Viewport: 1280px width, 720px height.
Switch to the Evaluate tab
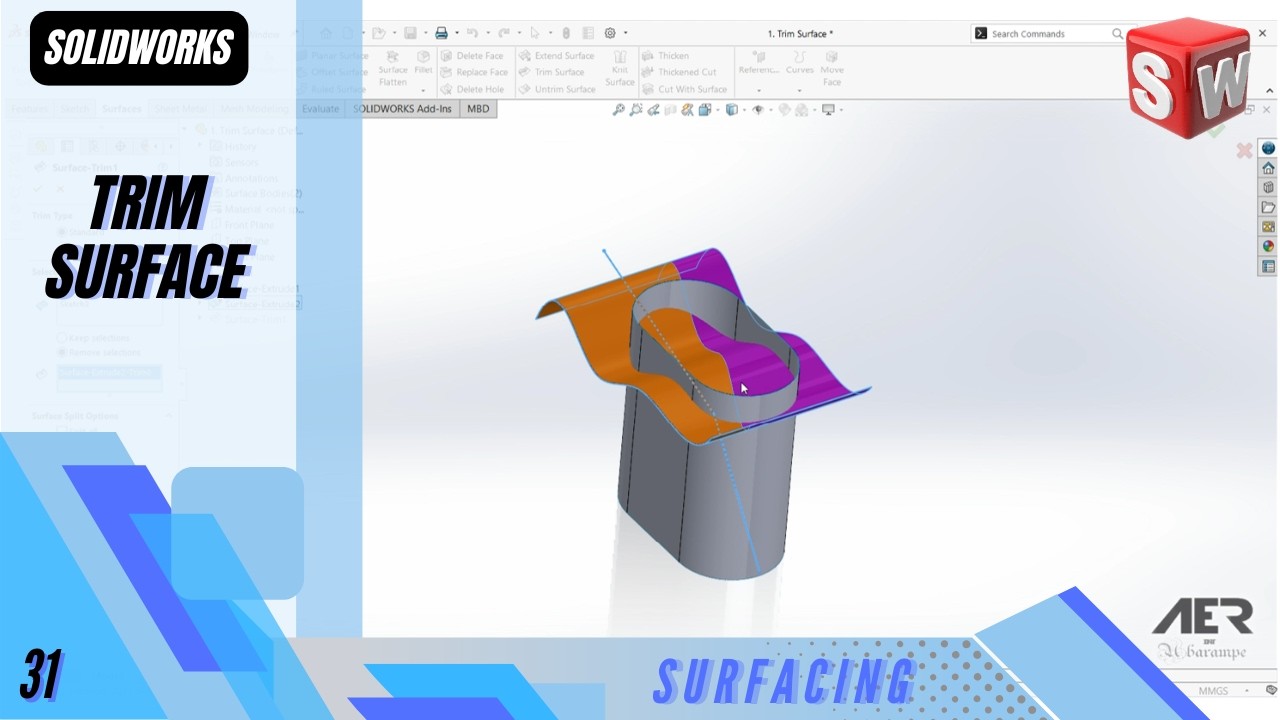point(320,108)
